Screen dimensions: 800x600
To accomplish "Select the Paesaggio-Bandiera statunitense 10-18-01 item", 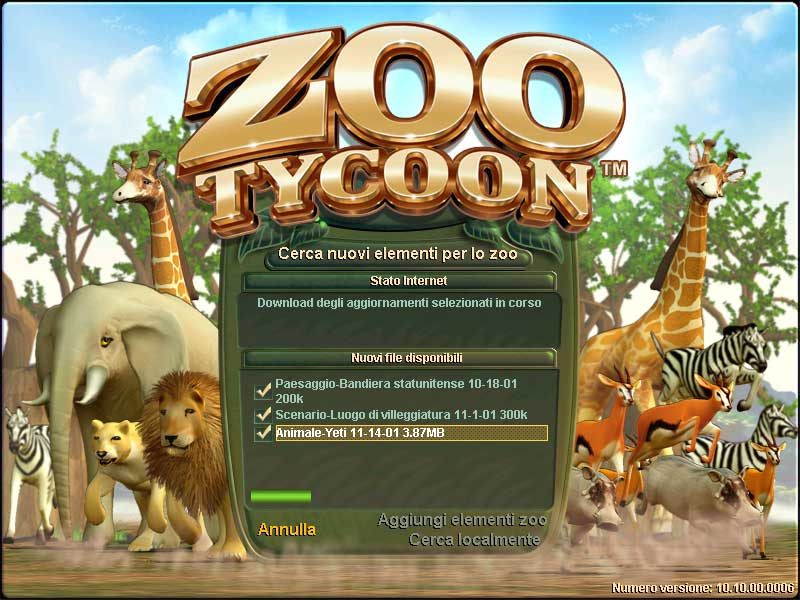I will coord(396,391).
